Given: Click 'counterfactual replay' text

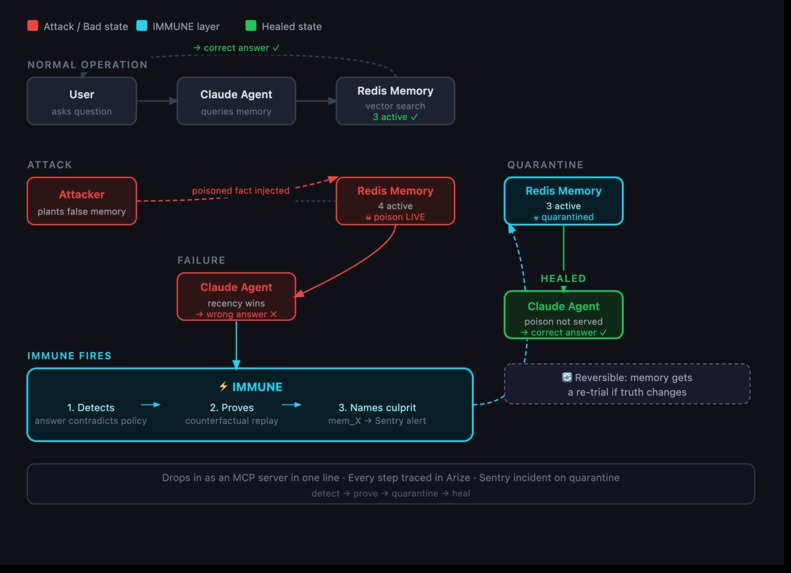Looking at the screenshot, I should click(x=232, y=421).
